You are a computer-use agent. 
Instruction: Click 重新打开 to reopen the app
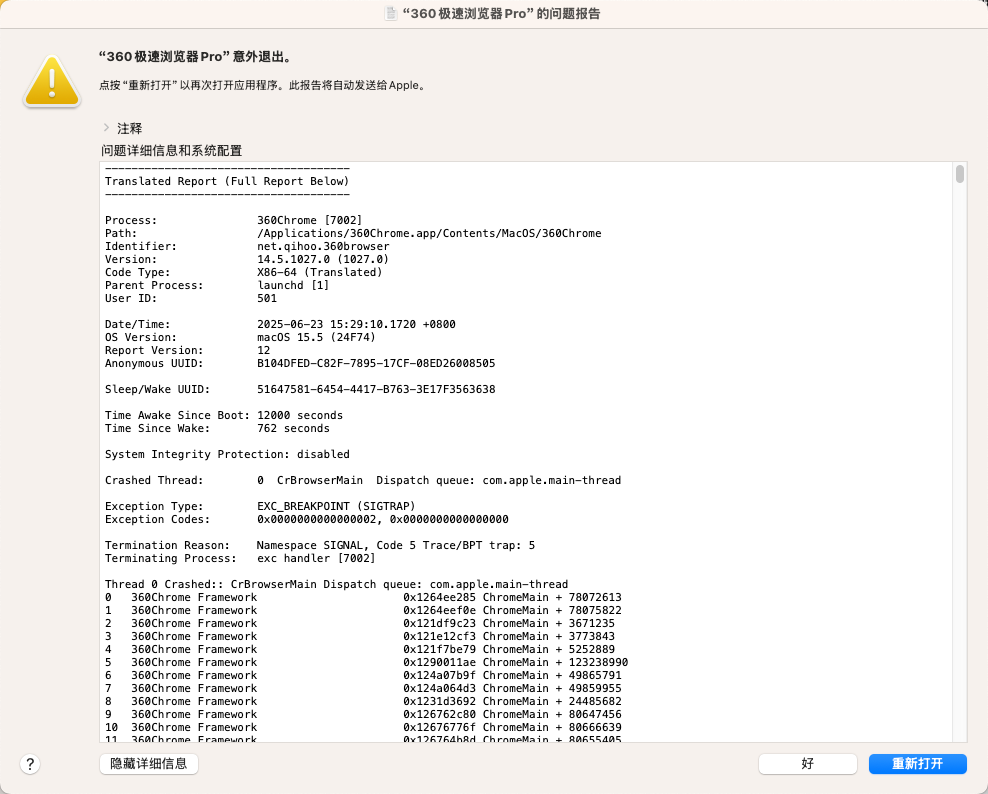917,764
